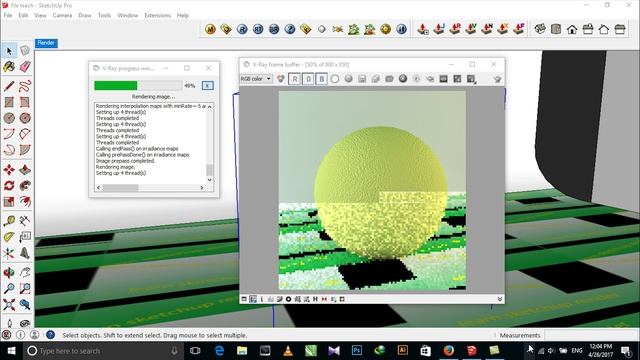Open Photoshop from taskbar
Viewport: 640px width, 360px height.
point(357,351)
